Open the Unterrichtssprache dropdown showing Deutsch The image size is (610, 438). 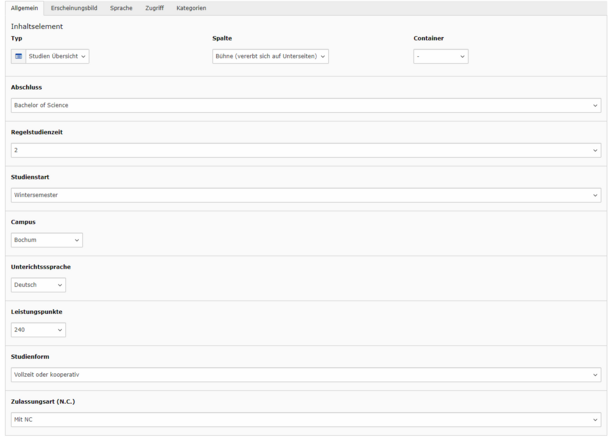[38, 285]
